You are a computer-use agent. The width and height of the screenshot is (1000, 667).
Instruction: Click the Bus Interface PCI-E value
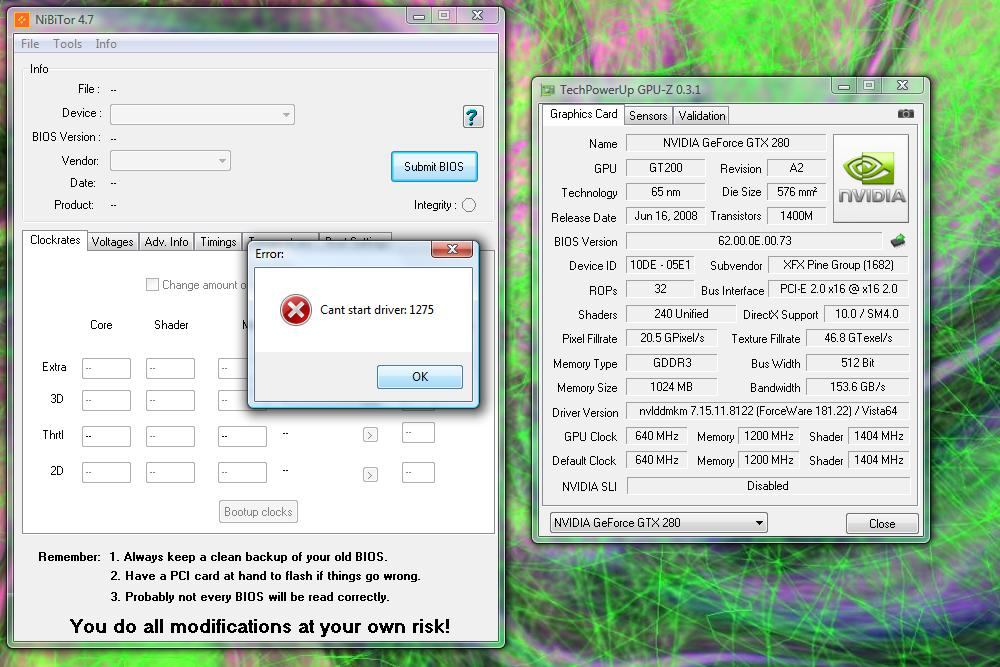click(838, 290)
